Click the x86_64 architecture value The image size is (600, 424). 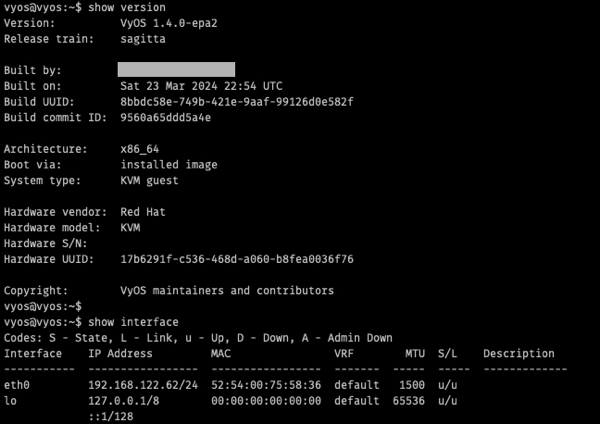tap(140, 149)
